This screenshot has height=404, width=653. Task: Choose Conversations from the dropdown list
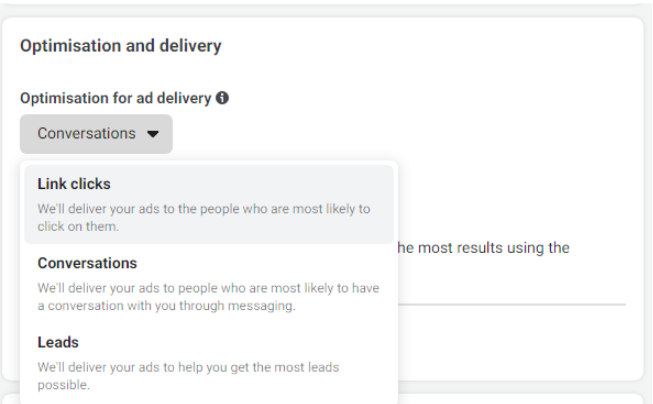tap(209, 284)
